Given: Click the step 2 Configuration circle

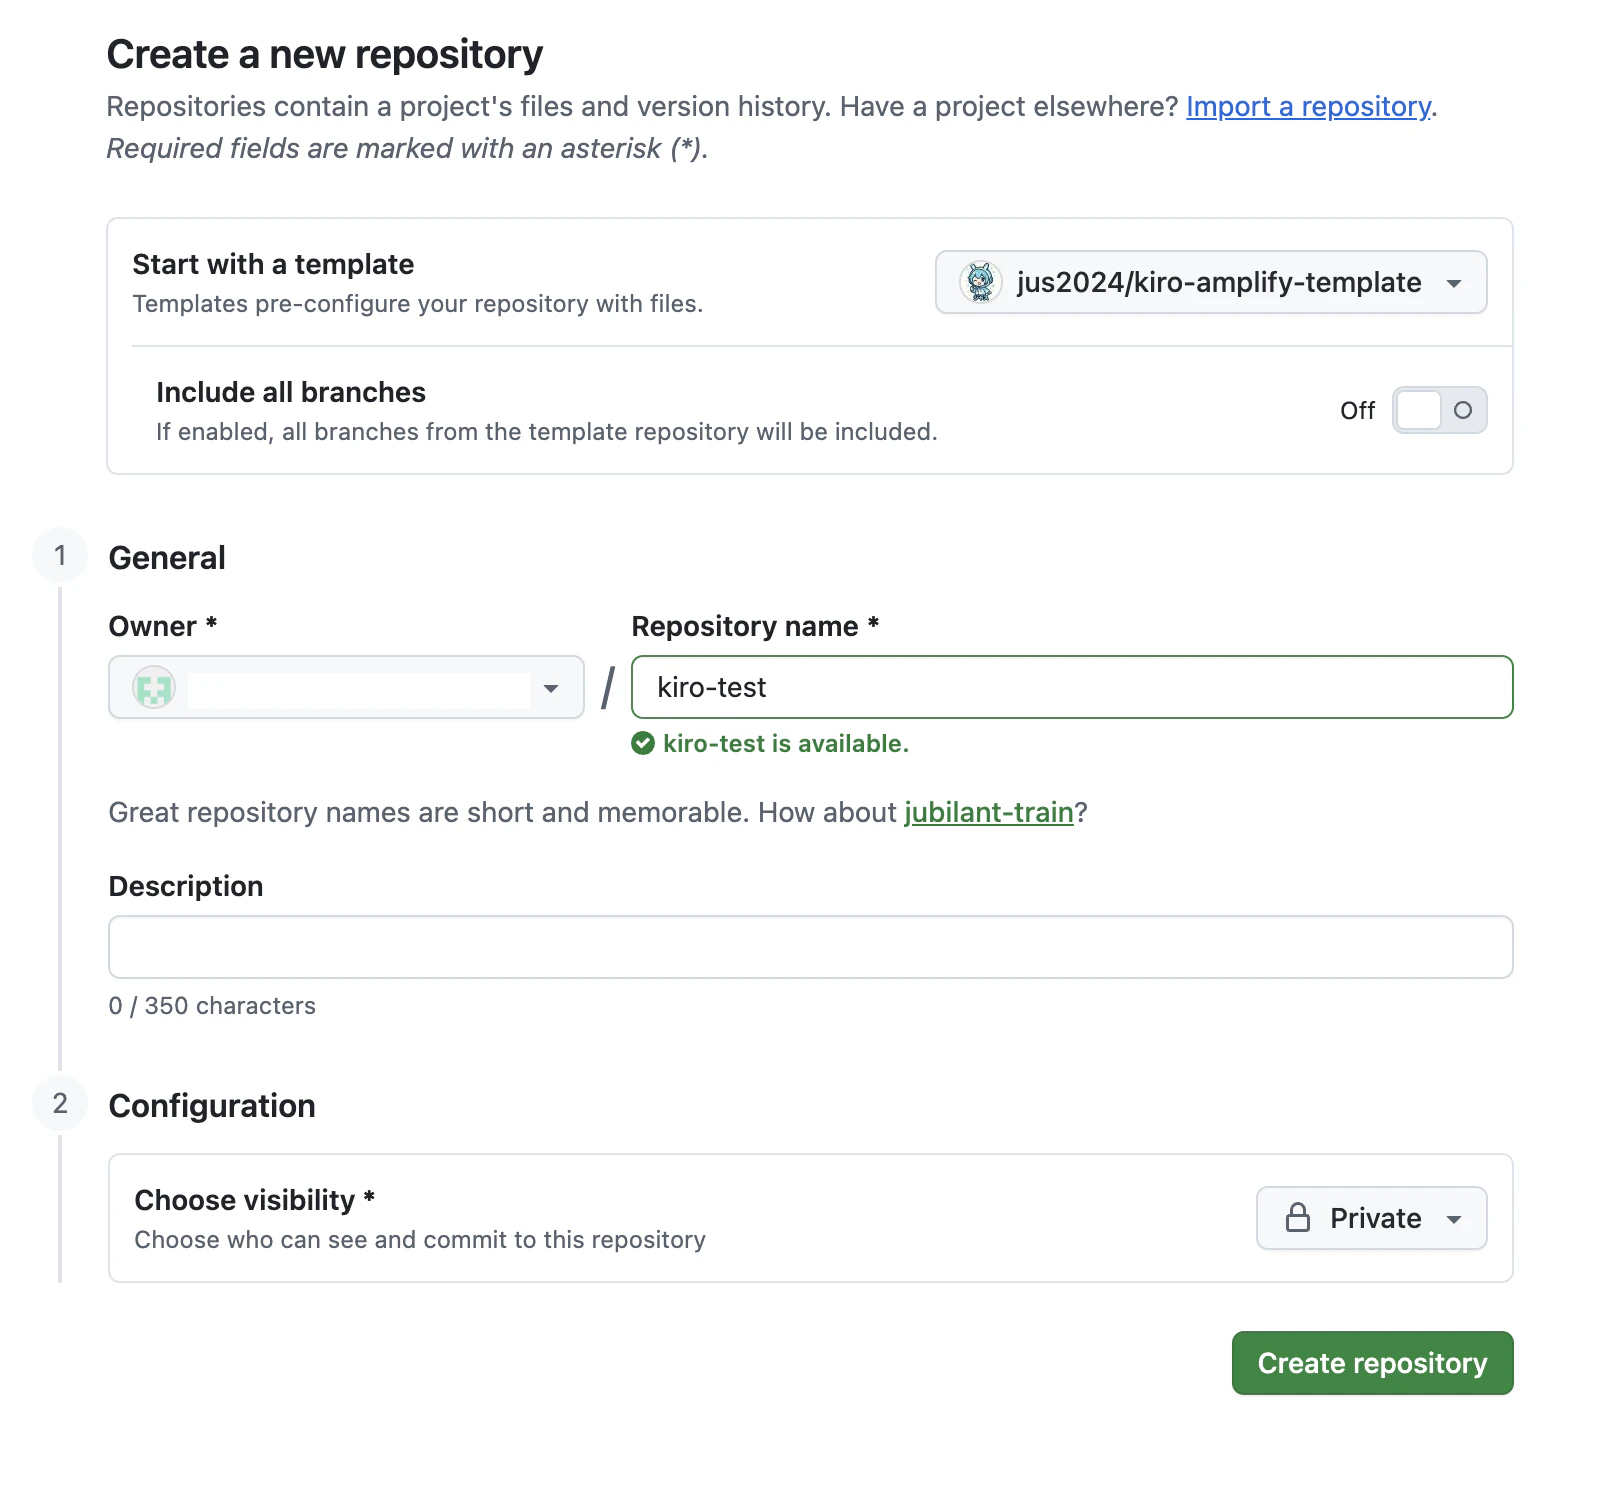Looking at the screenshot, I should coord(60,1104).
